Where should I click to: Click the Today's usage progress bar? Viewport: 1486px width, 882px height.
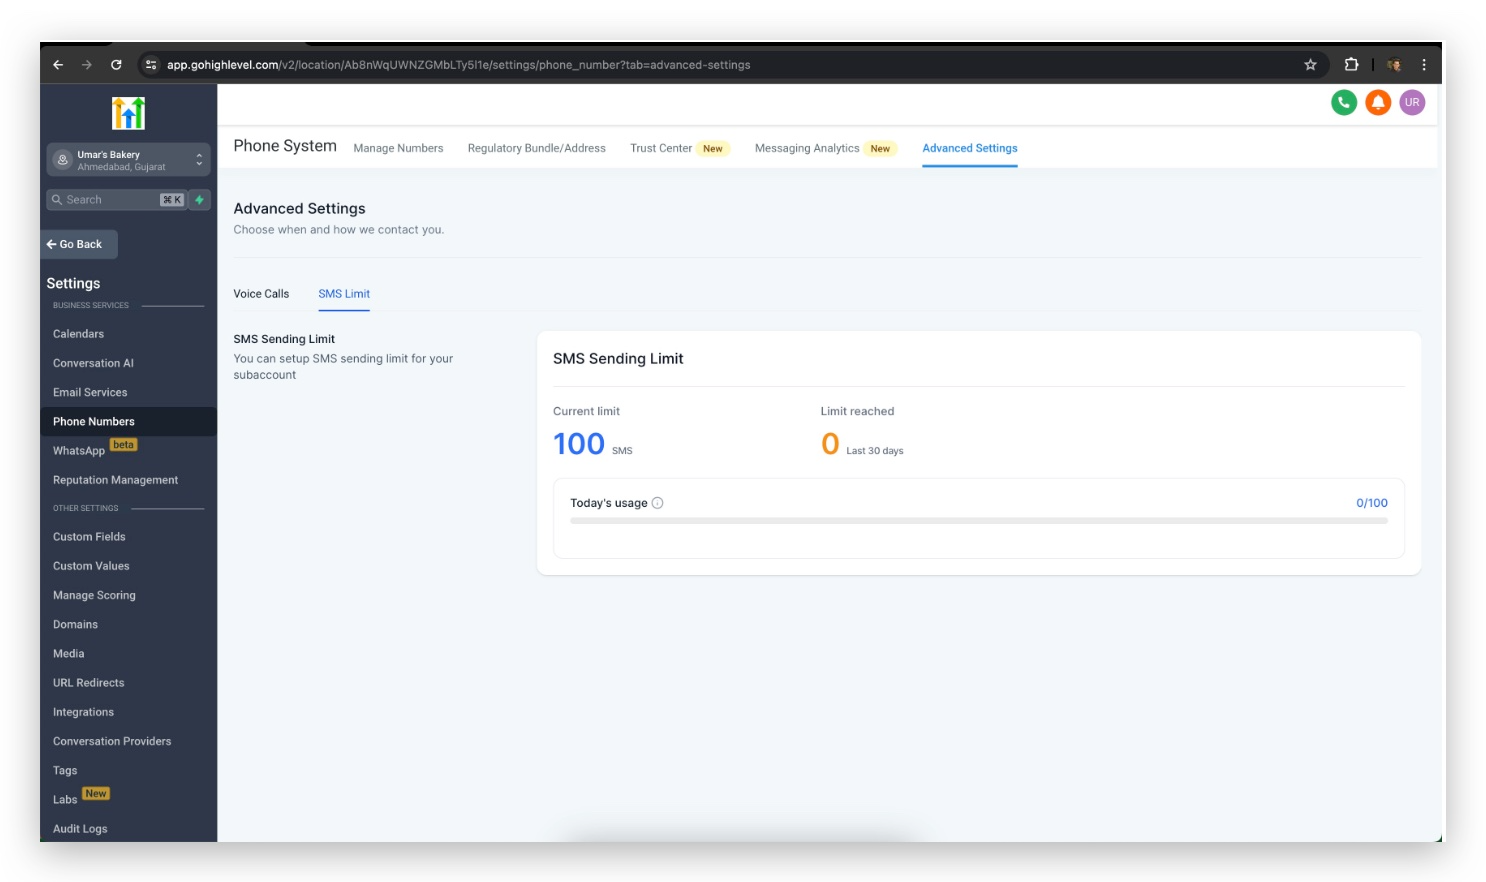click(979, 521)
